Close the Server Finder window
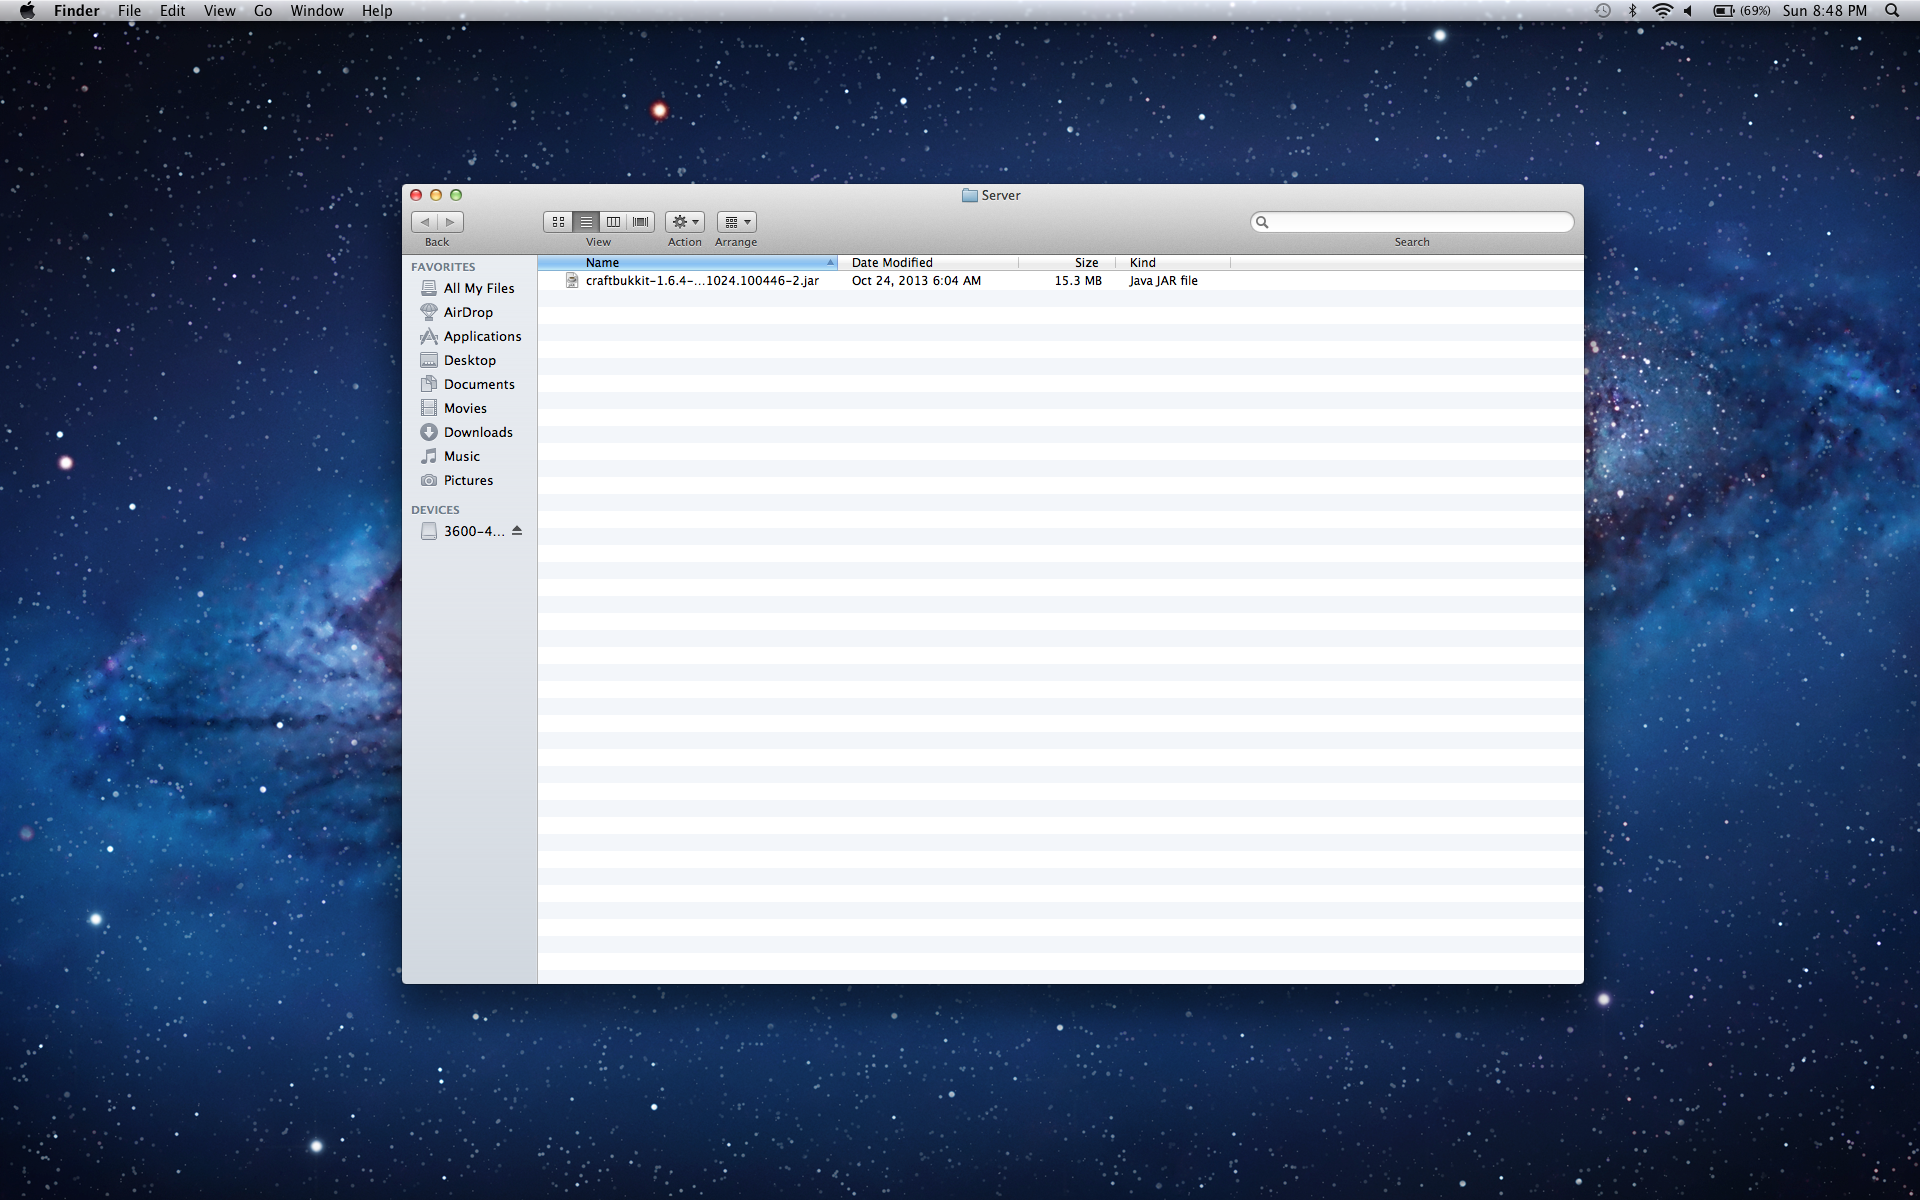The height and width of the screenshot is (1200, 1920). (416, 195)
